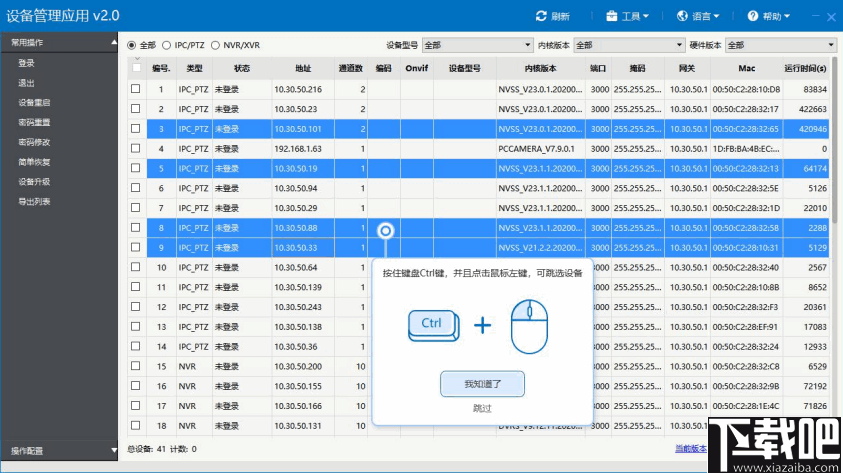843x473 pixels.
Task: Select the 全部 radio button
Action: (132, 45)
